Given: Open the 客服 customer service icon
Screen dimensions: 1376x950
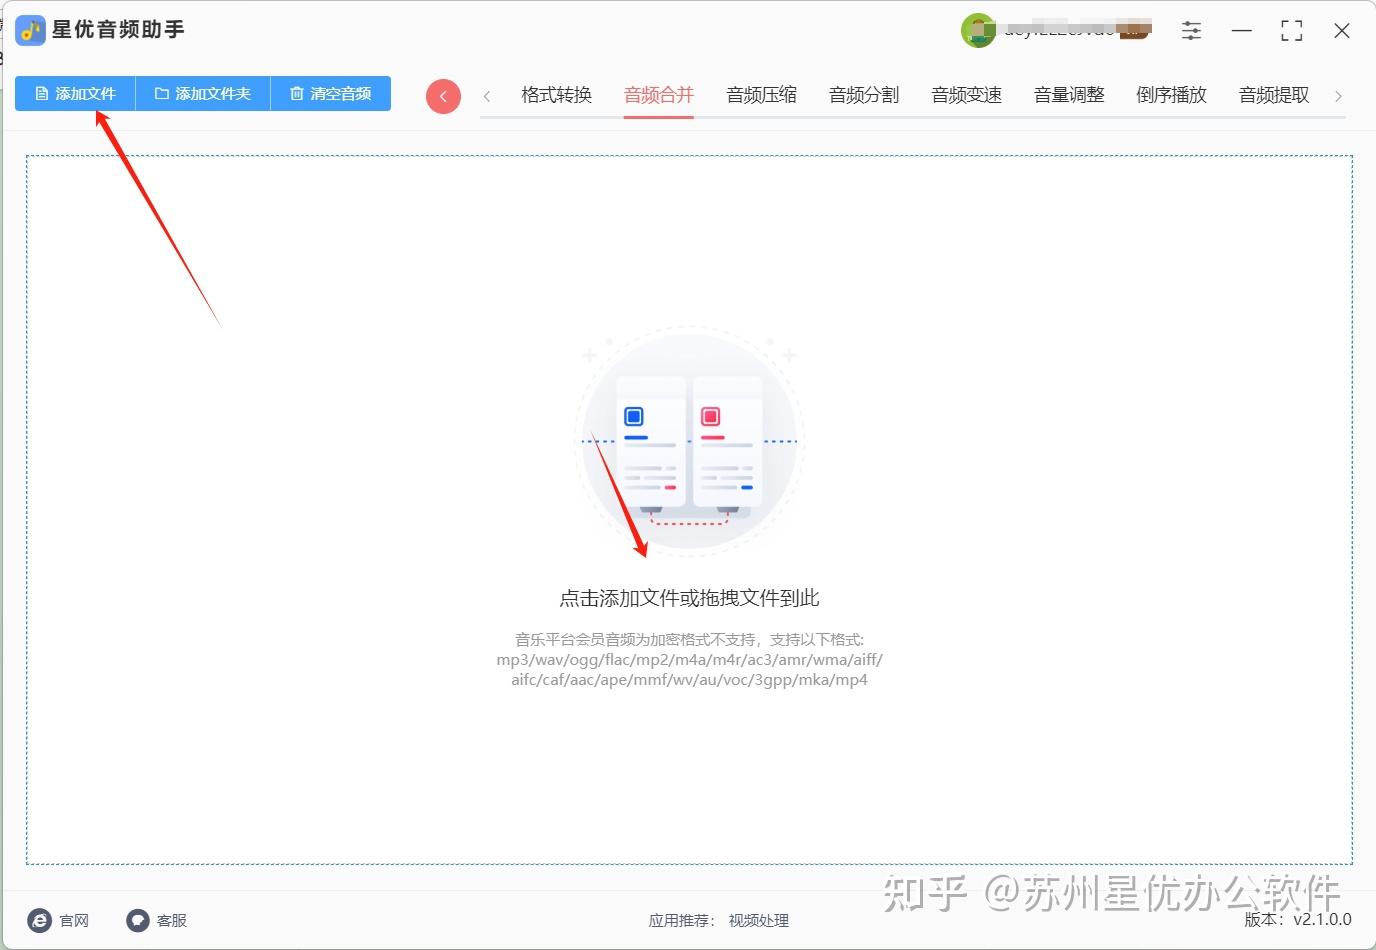Looking at the screenshot, I should click(x=138, y=920).
